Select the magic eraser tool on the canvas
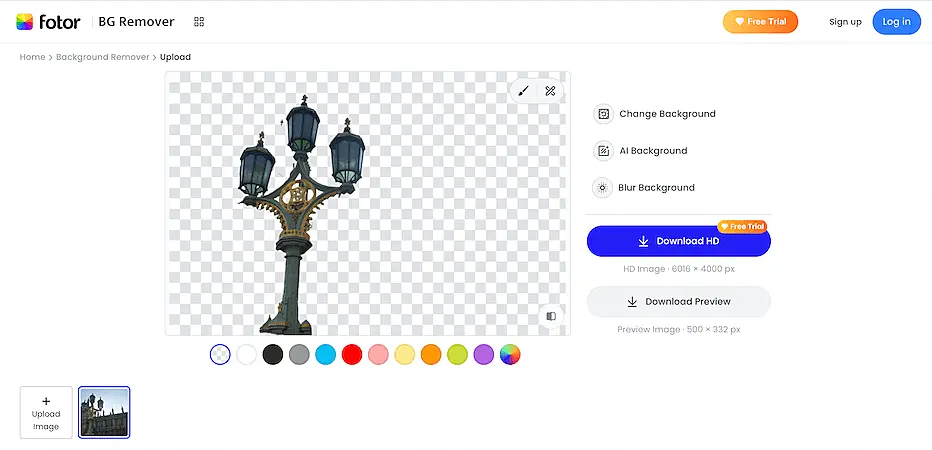Image resolution: width=932 pixels, height=450 pixels. click(550, 91)
